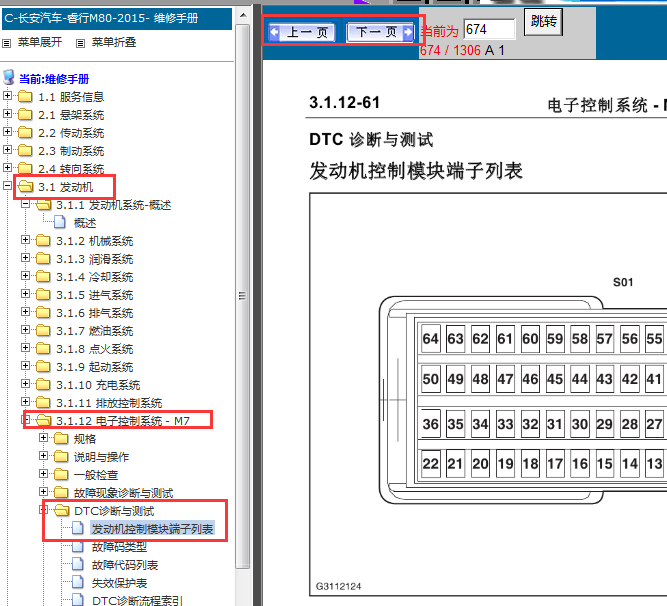Expand the 3.1.5 进气系统 node

click(x=26, y=294)
